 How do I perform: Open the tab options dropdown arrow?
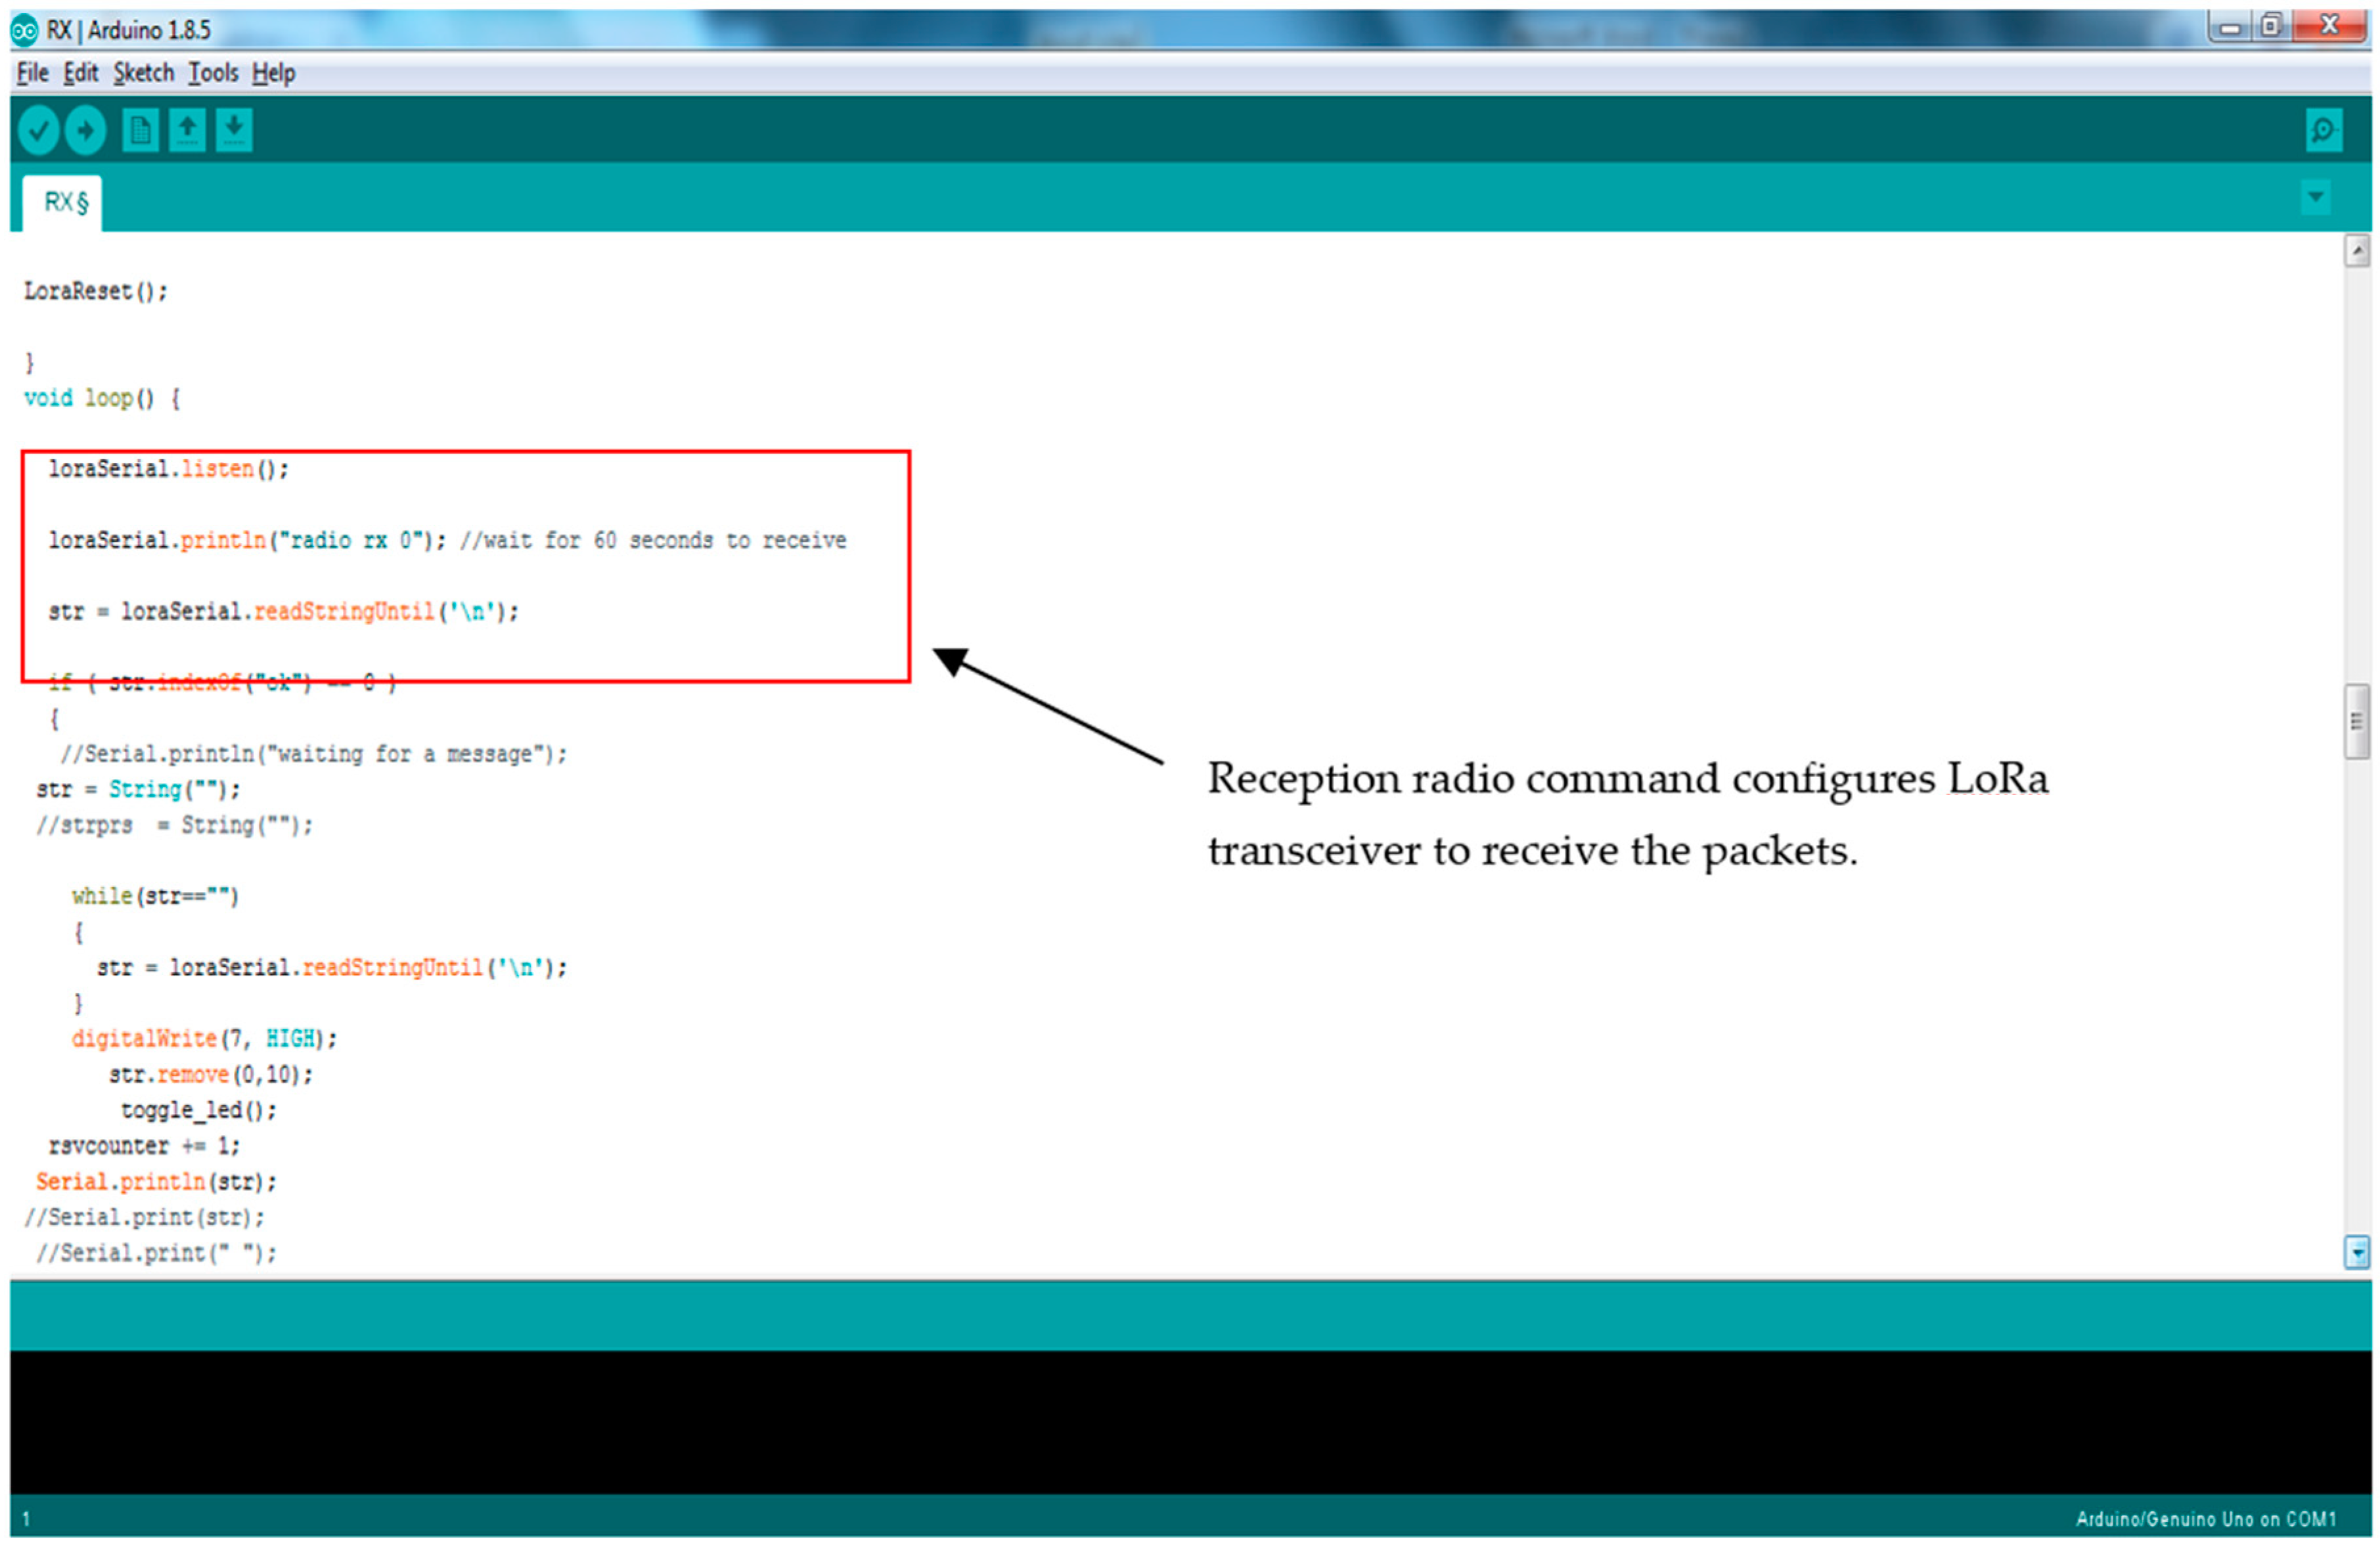[2315, 197]
